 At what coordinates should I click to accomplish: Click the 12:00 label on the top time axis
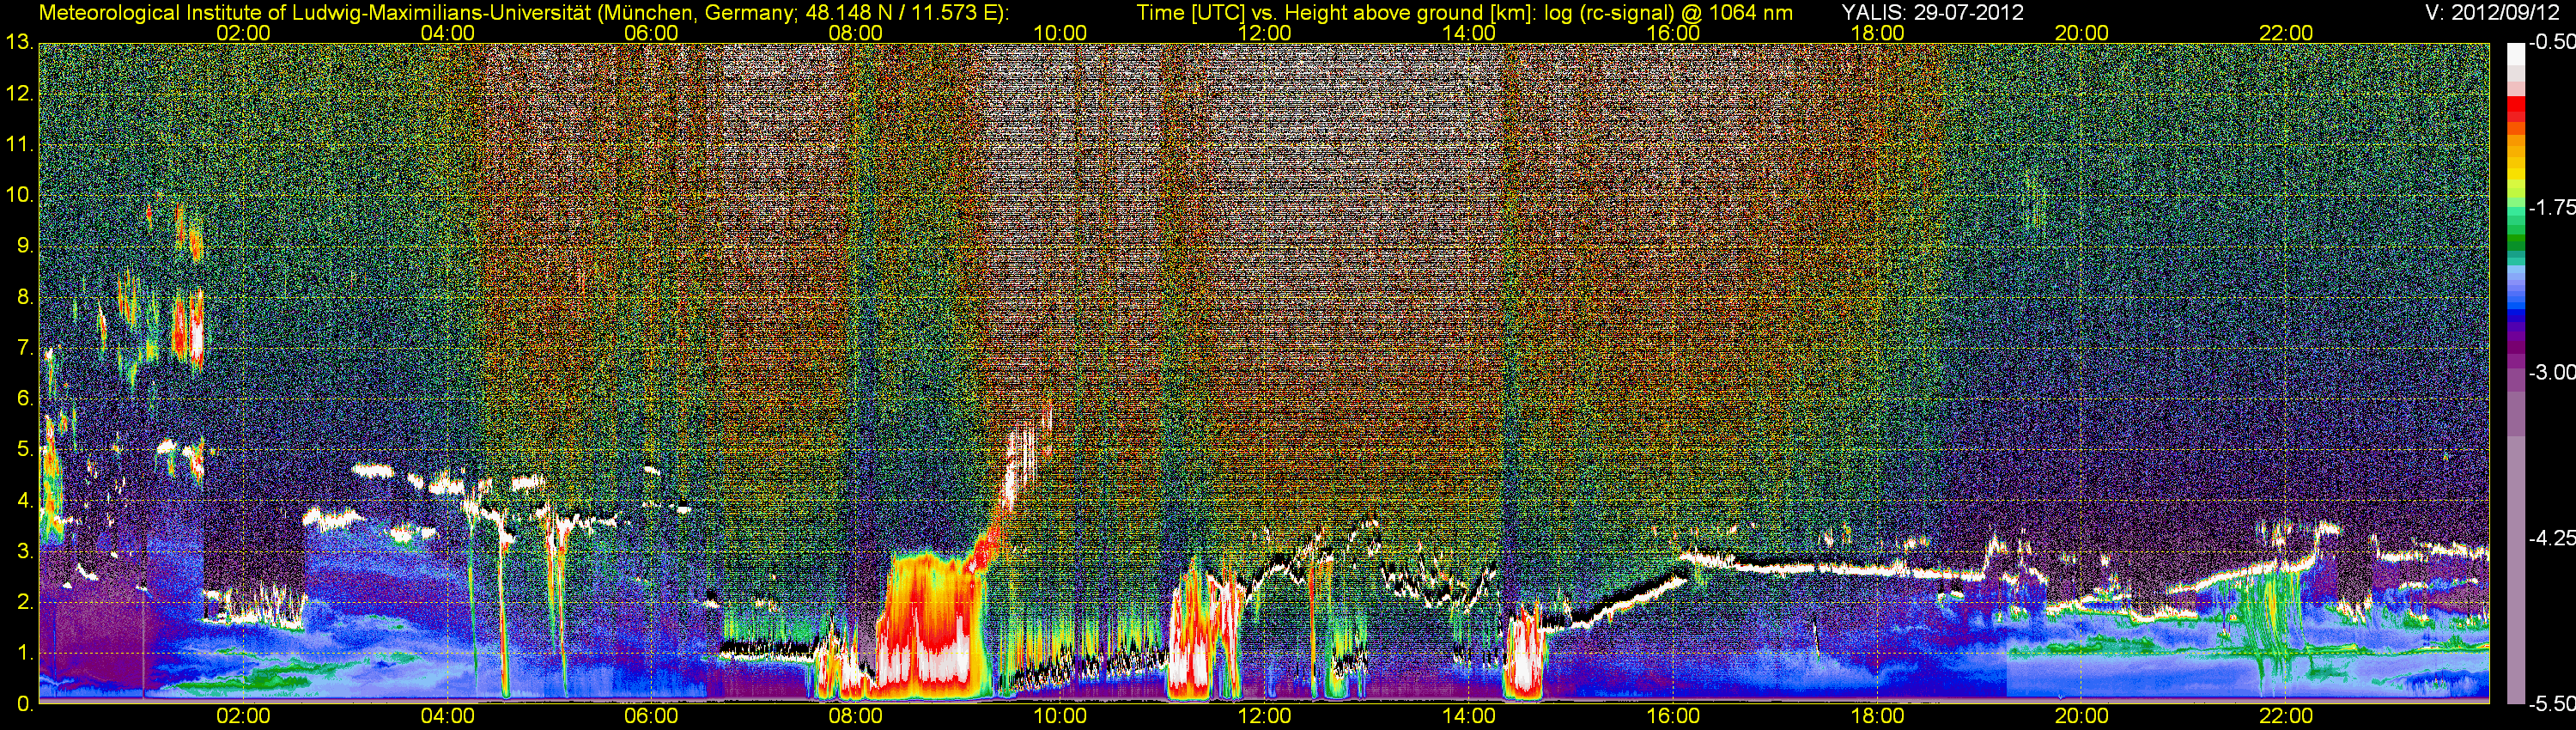point(1264,33)
